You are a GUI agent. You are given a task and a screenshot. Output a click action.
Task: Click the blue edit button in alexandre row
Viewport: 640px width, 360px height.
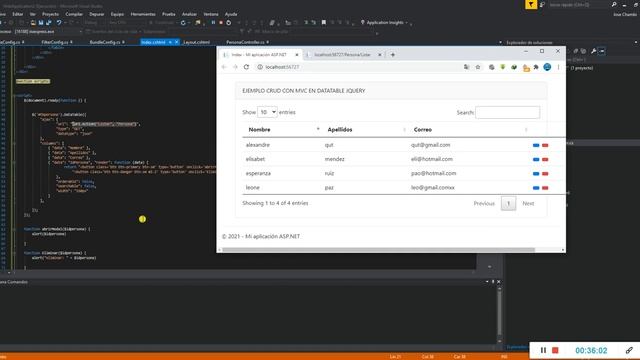(536, 145)
